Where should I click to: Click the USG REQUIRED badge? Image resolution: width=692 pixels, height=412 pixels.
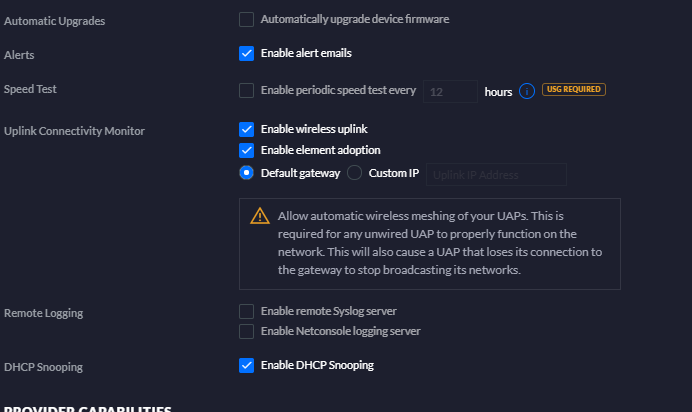pyautogui.click(x=574, y=90)
